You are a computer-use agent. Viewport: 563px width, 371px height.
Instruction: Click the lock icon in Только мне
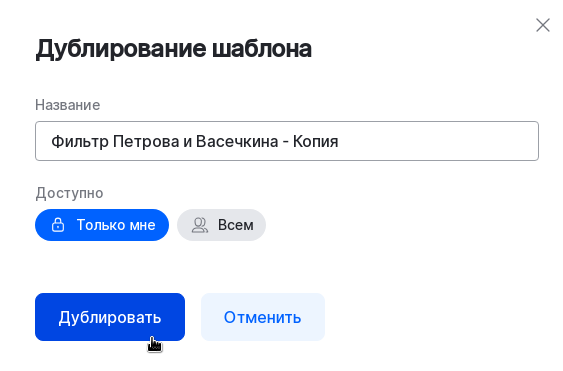[58, 225]
